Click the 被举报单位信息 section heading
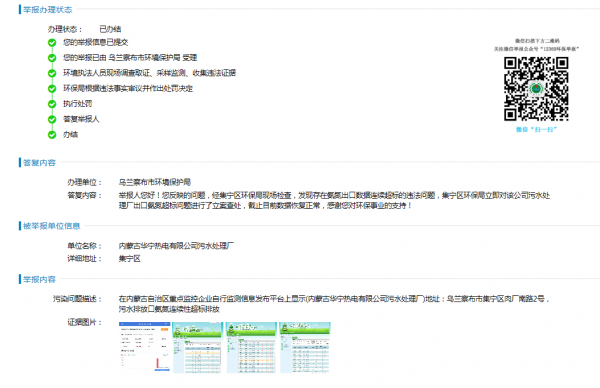This screenshot has height=388, width=600. [x=52, y=226]
